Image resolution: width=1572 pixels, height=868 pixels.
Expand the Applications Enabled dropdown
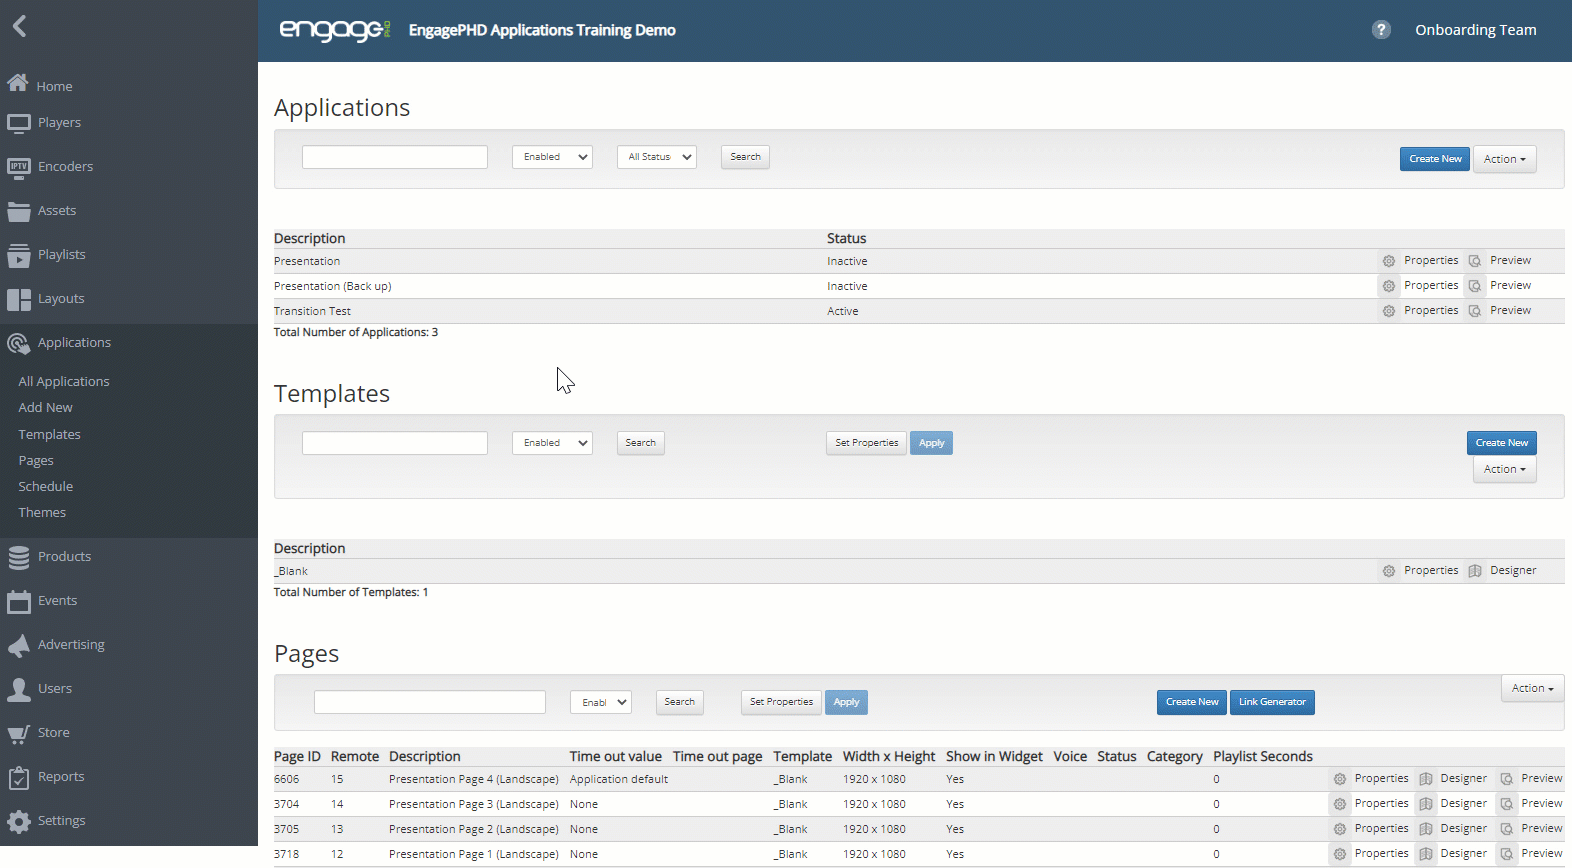click(552, 157)
